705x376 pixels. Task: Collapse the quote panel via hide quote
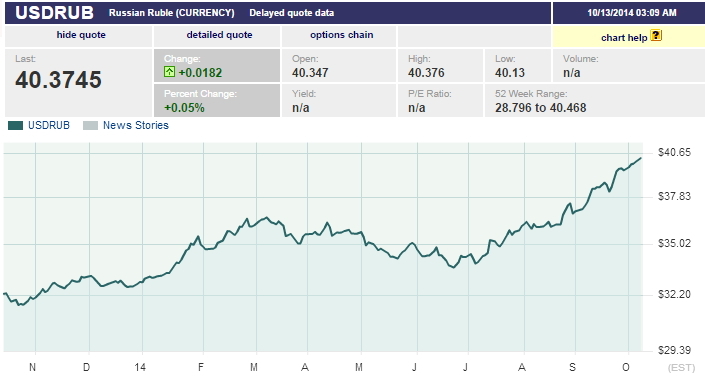pyautogui.click(x=81, y=35)
